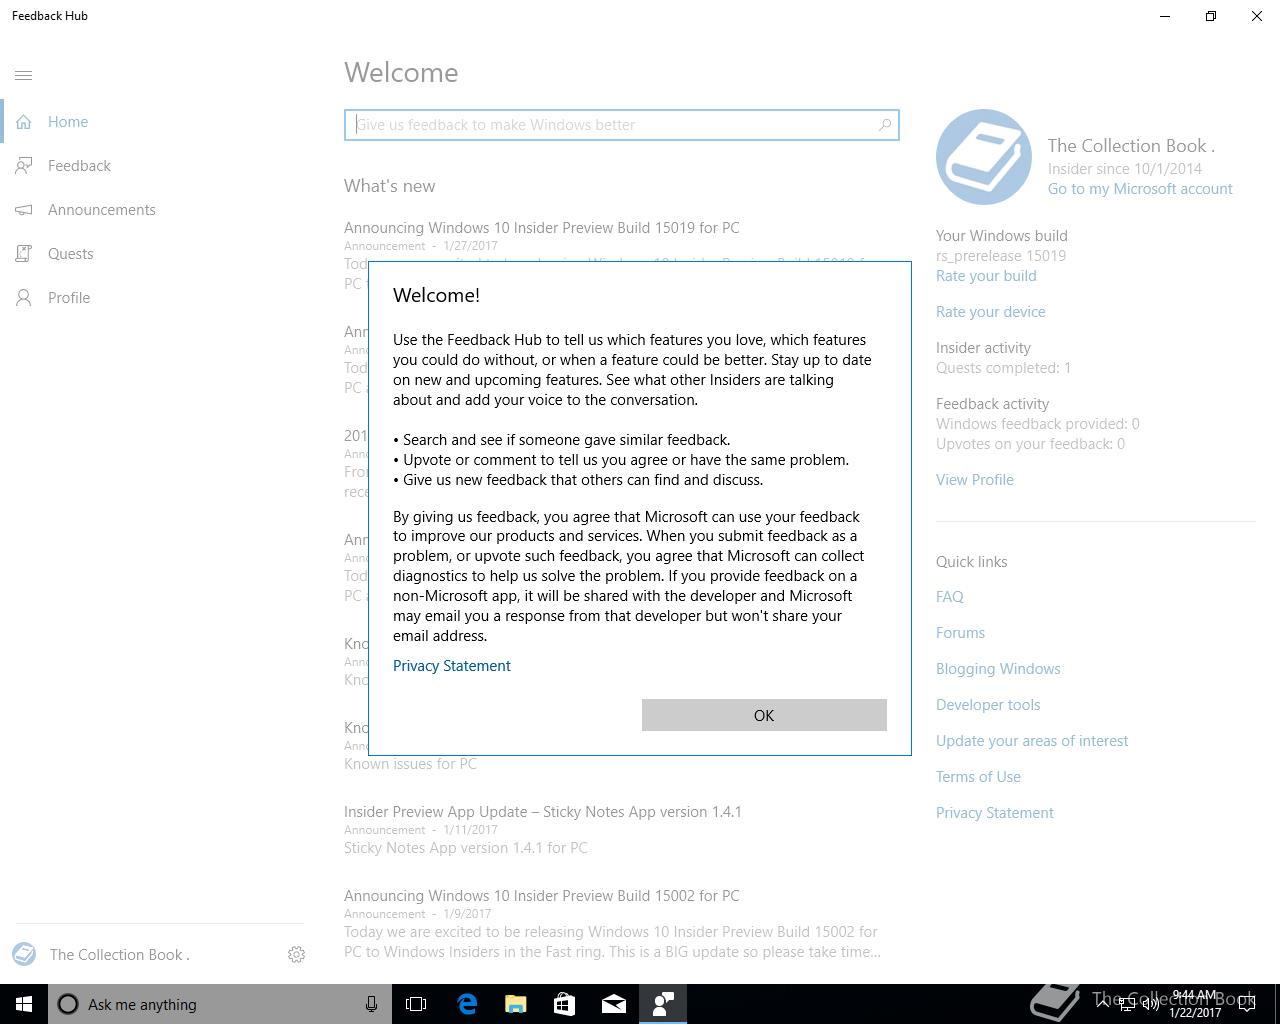The image size is (1280, 1024).
Task: Open the Build 15002 for PC announcement
Action: pos(542,896)
